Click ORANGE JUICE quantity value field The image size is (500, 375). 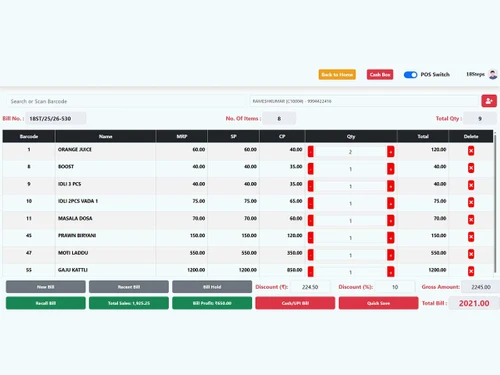pyautogui.click(x=350, y=152)
